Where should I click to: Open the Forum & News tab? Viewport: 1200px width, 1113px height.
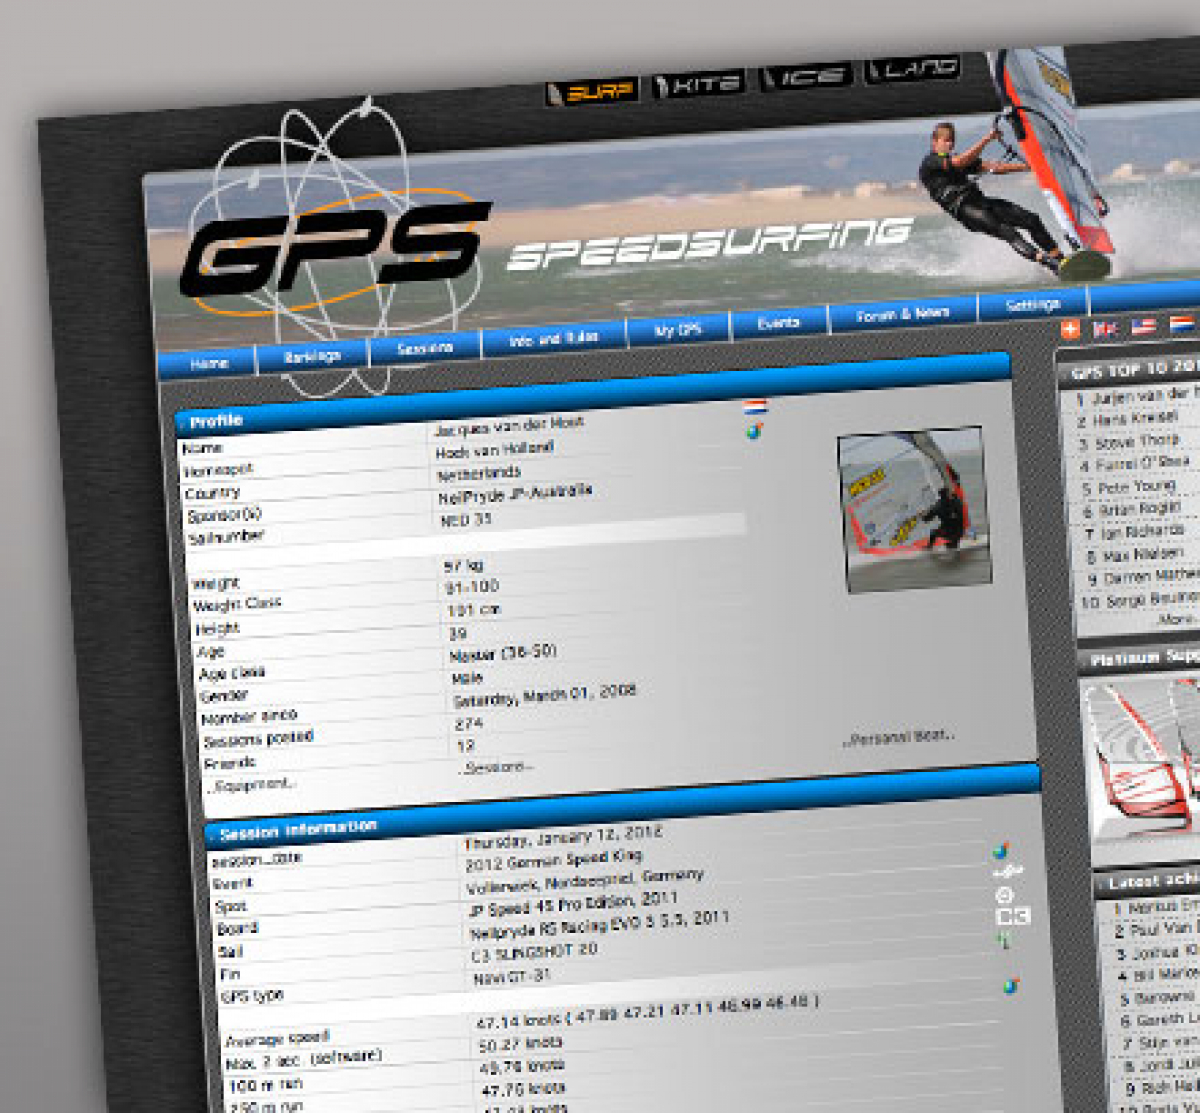point(903,314)
